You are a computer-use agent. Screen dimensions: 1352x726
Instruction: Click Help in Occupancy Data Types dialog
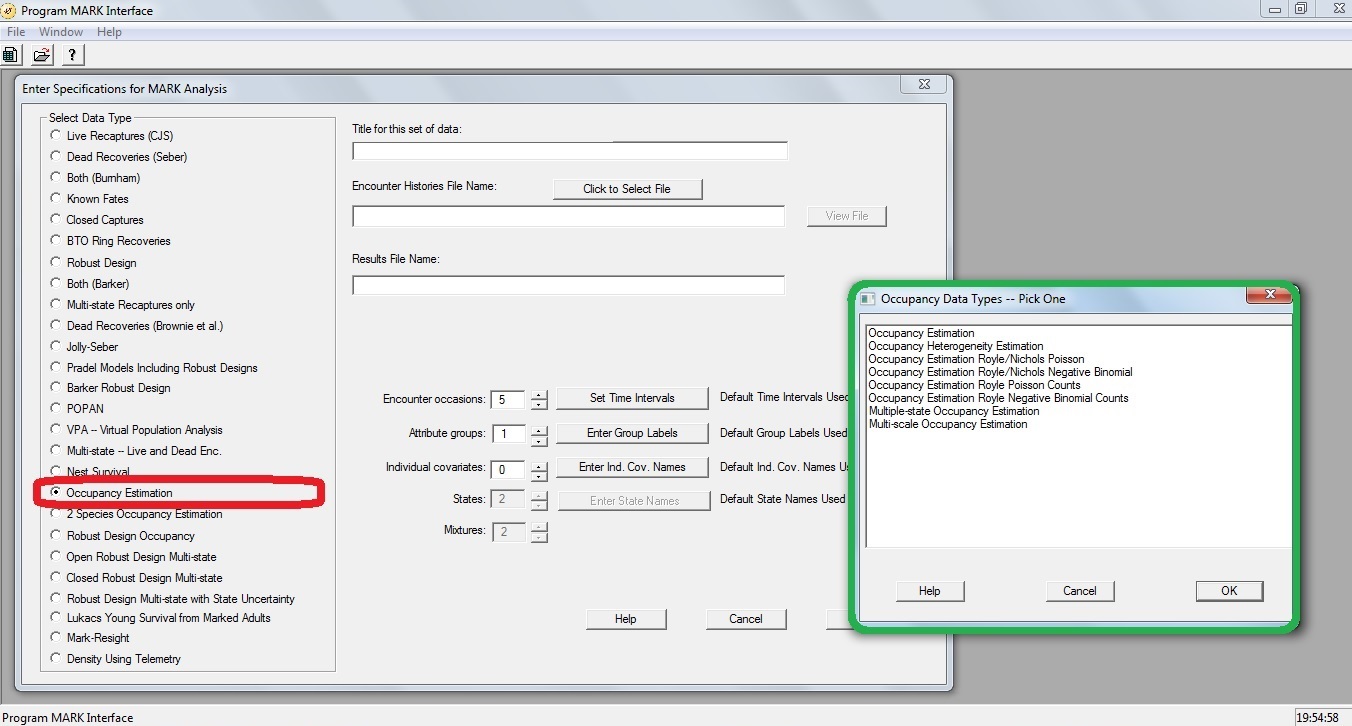[930, 591]
